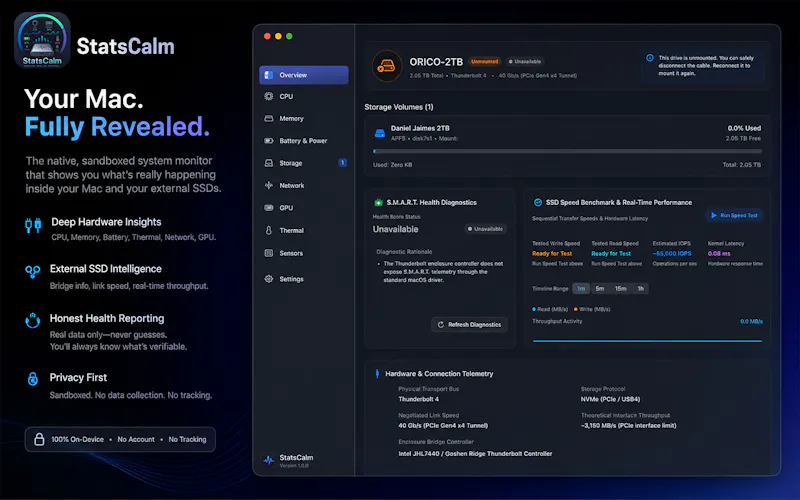Click the Storage badge showing 1
Viewport: 800px width, 500px height.
342,163
